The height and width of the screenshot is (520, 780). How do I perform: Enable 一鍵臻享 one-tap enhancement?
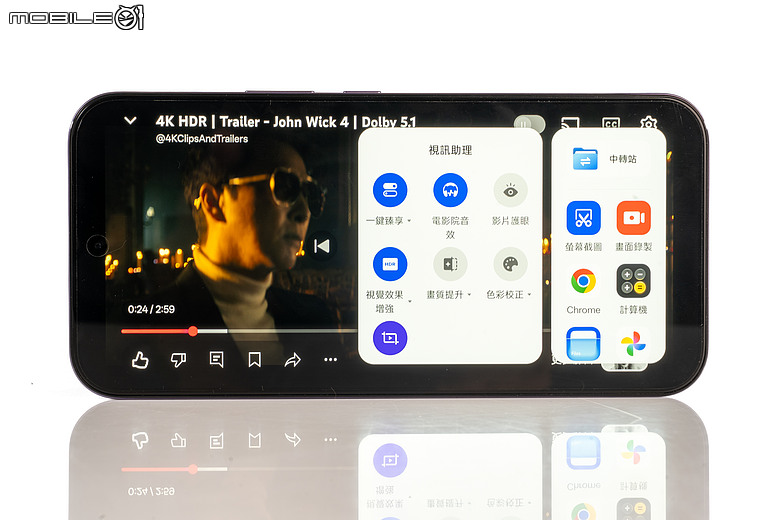pyautogui.click(x=390, y=190)
